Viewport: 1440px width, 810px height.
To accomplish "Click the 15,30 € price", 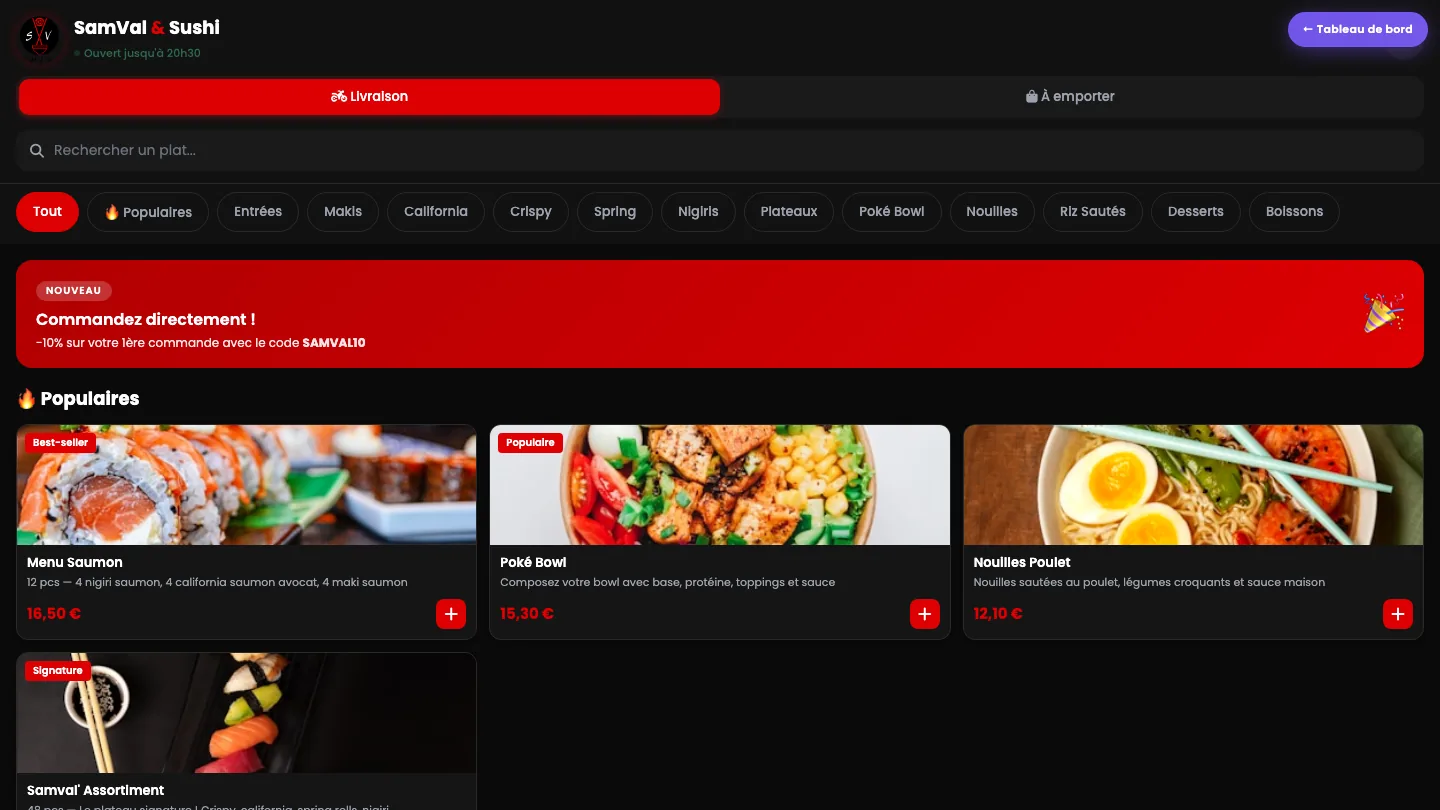I will point(527,614).
